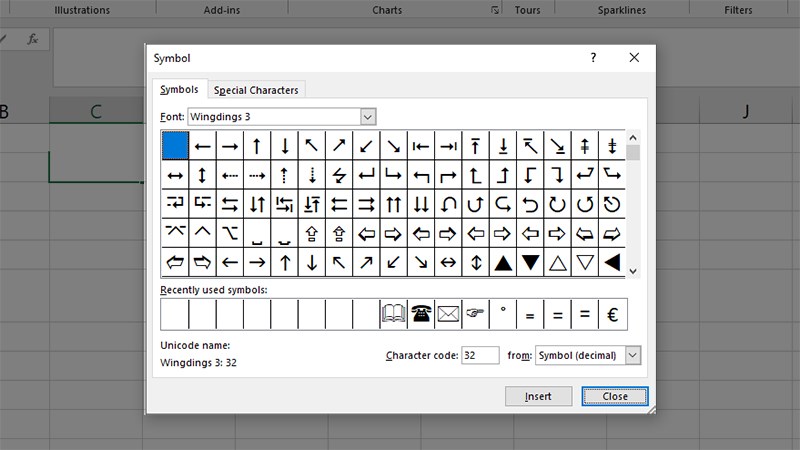800x450 pixels.
Task: Open the dialog help question mark
Action: (x=593, y=58)
